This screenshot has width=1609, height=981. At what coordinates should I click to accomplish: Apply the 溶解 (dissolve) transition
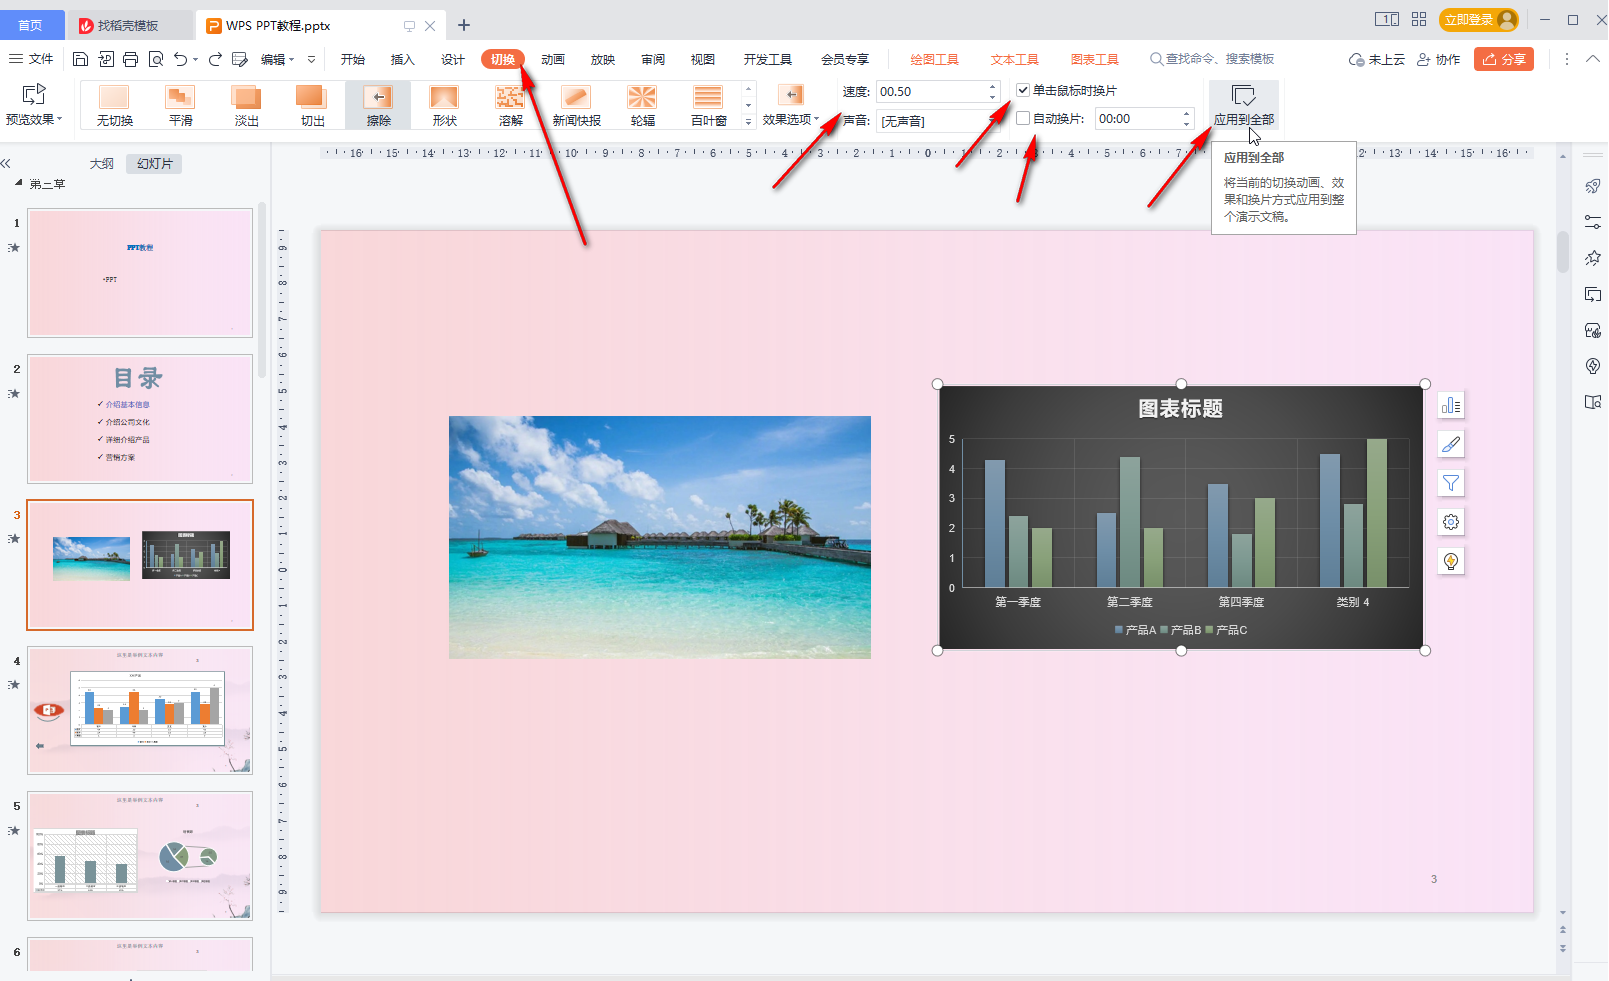[x=510, y=105]
